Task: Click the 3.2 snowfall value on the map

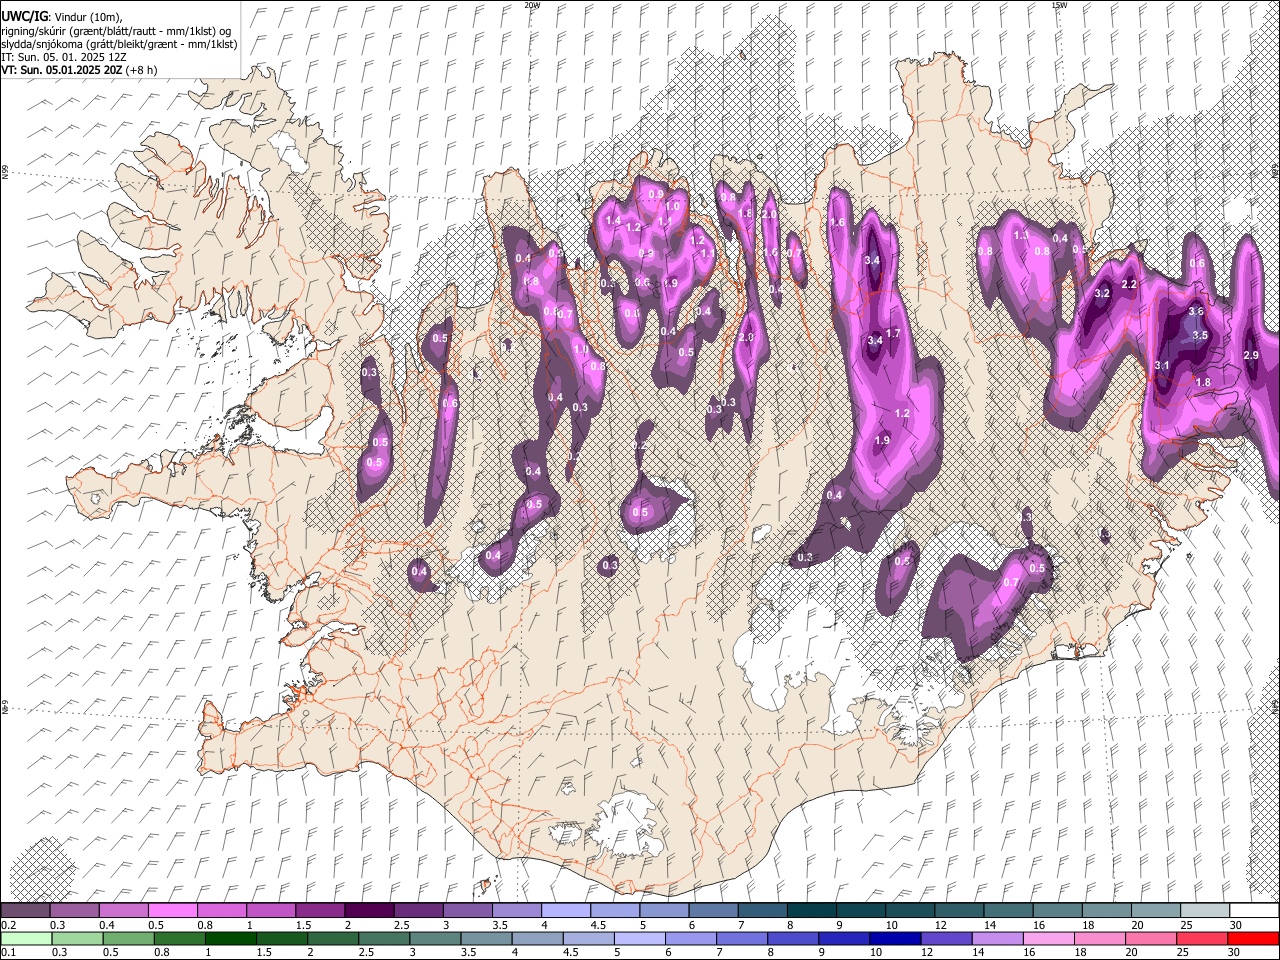Action: pos(1103,294)
